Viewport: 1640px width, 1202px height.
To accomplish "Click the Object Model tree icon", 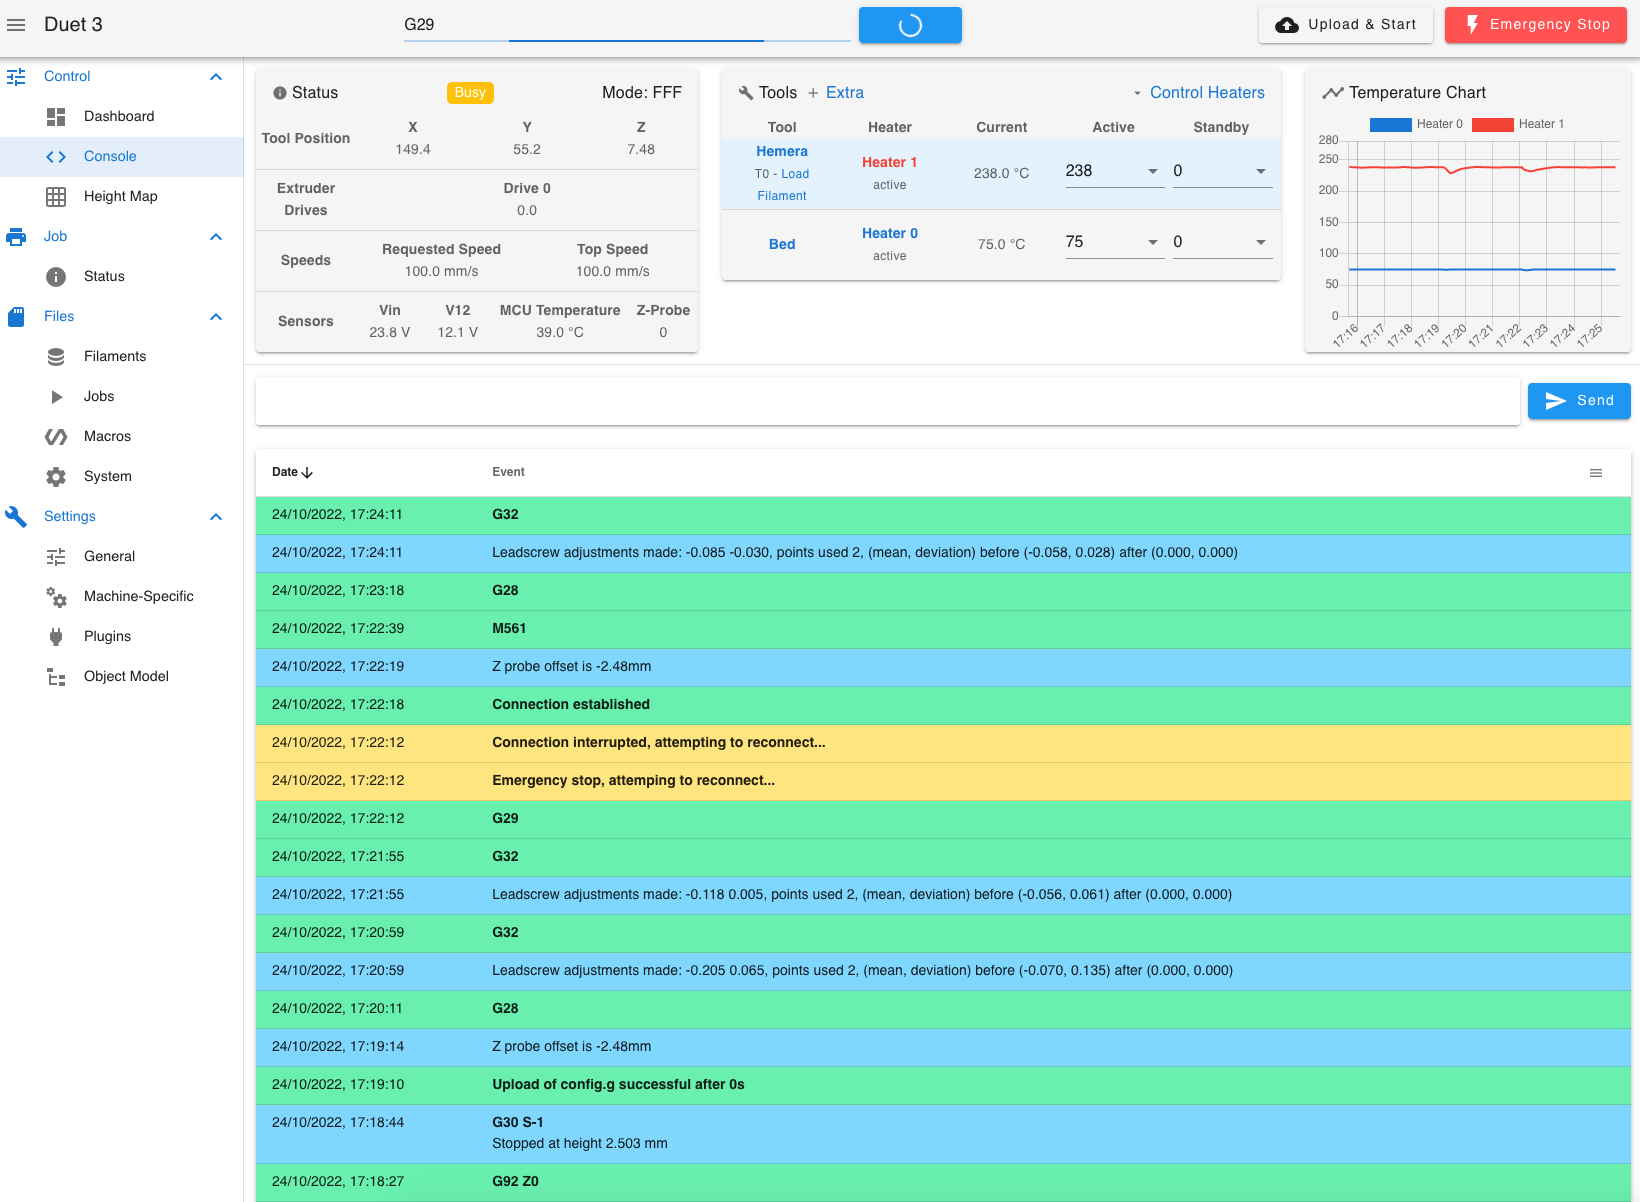I will [56, 676].
